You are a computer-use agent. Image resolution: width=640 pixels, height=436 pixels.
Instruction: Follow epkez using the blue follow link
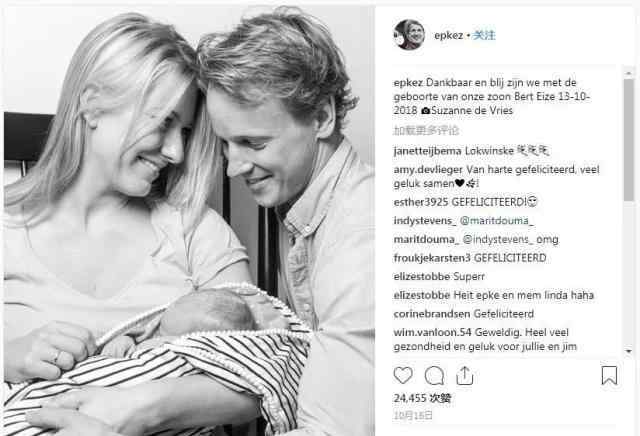click(484, 36)
